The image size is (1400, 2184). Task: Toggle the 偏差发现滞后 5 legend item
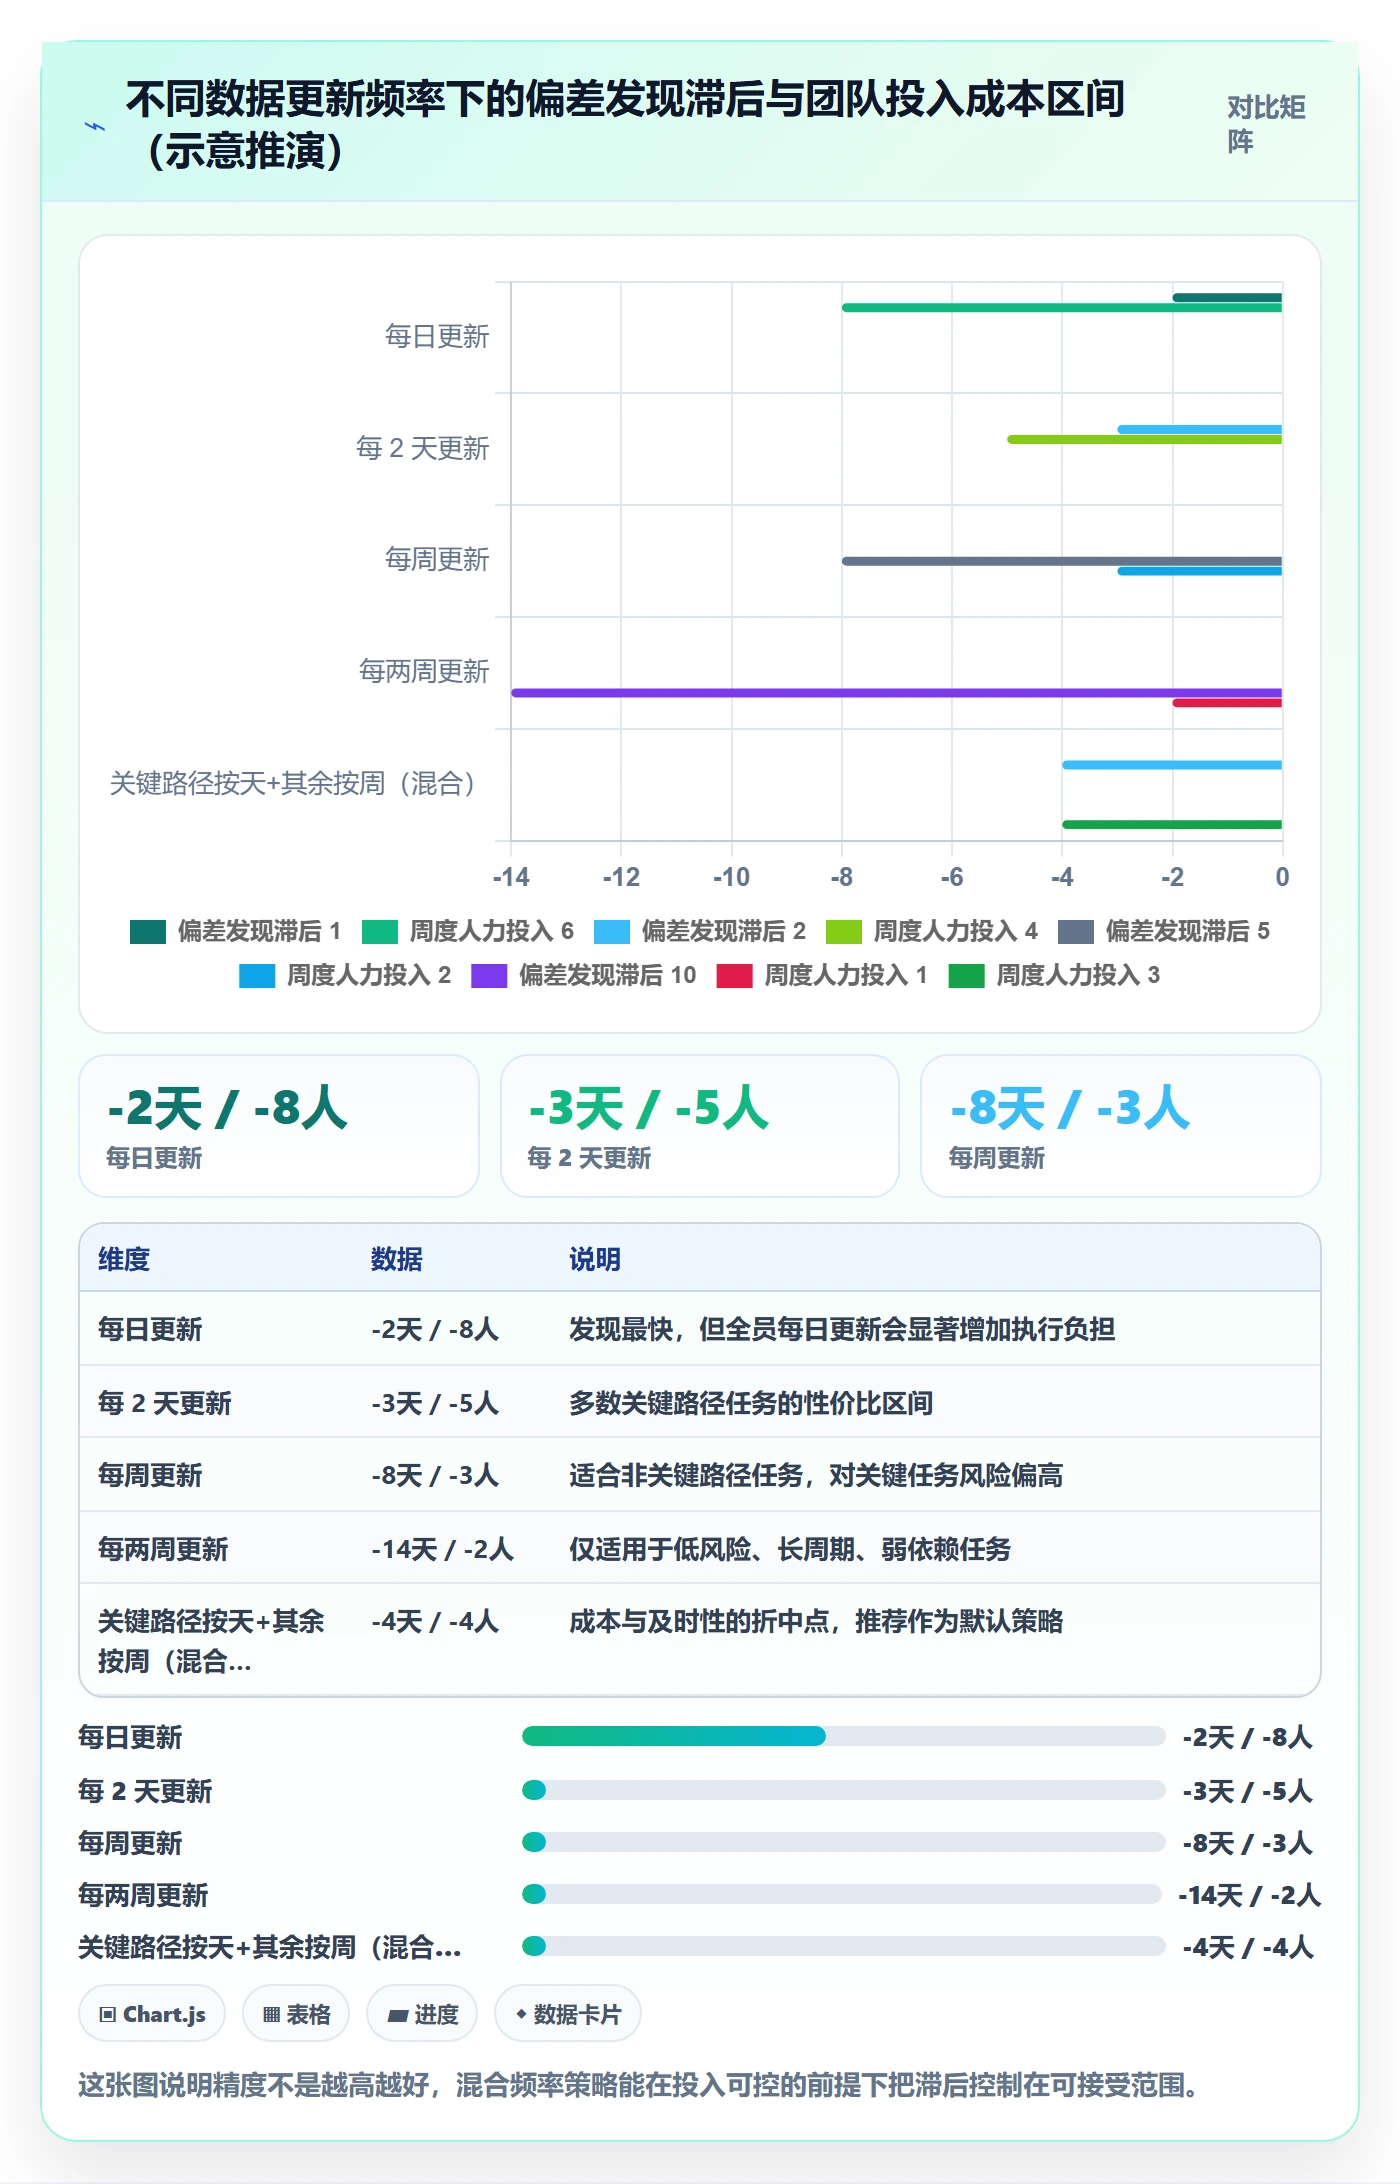(x=1164, y=931)
